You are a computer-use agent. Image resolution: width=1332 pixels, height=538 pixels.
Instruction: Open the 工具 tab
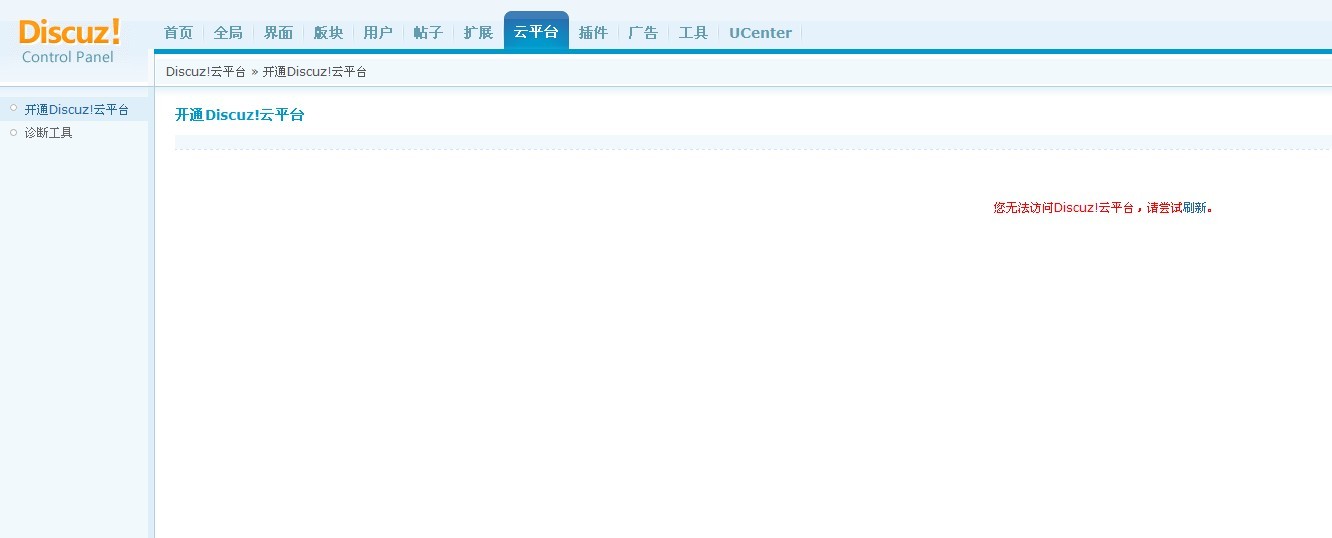[693, 32]
